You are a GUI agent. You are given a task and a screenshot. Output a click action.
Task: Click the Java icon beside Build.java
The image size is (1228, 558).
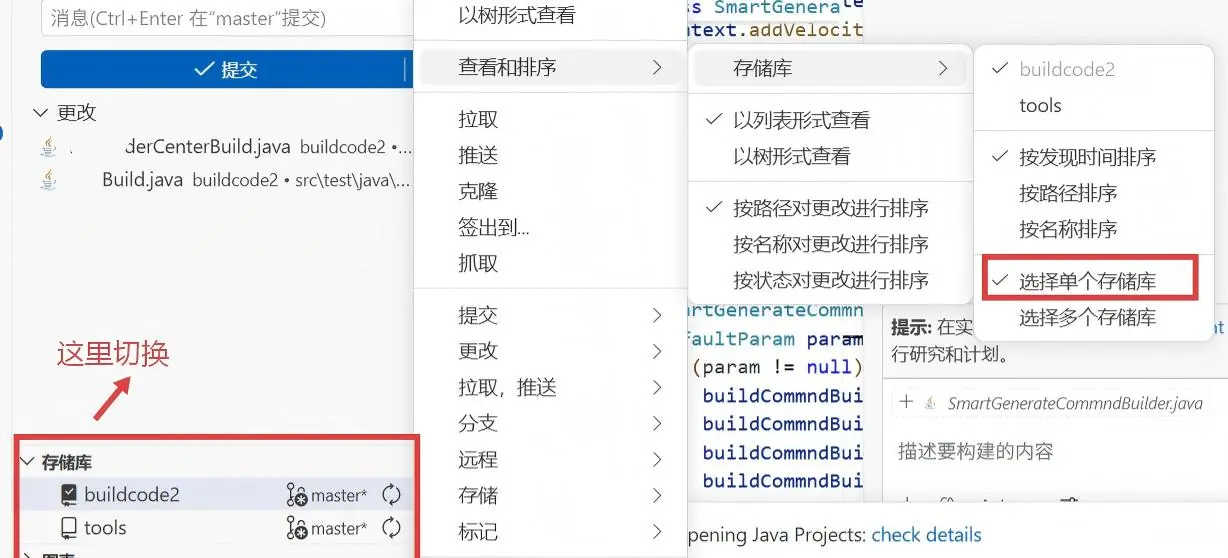[48, 180]
